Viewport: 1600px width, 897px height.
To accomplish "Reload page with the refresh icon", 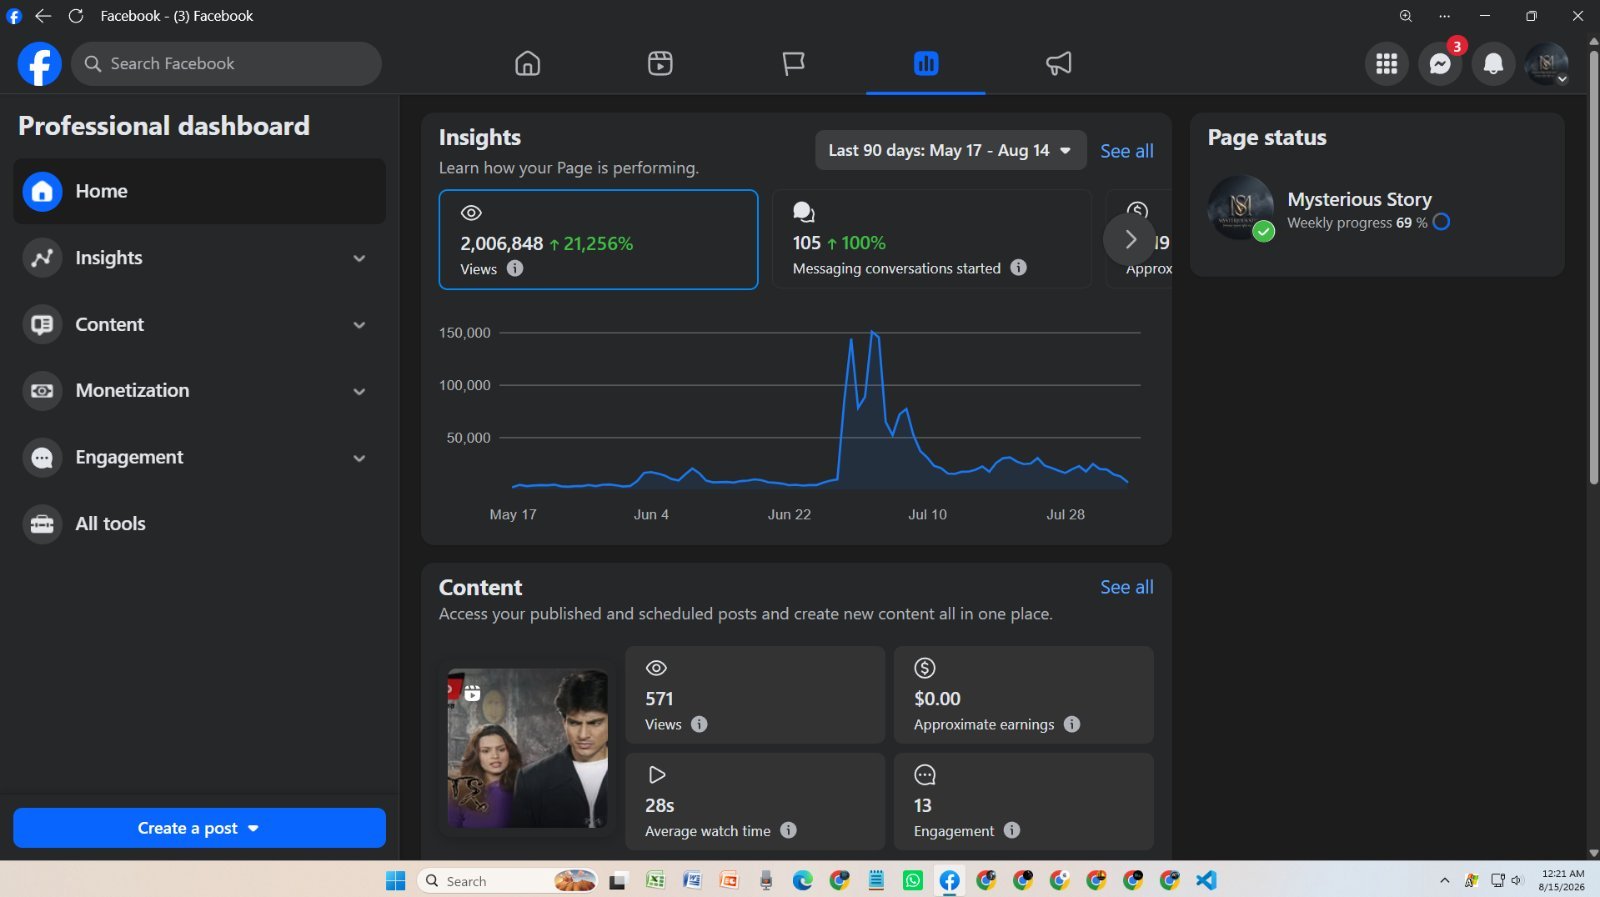I will coord(75,16).
